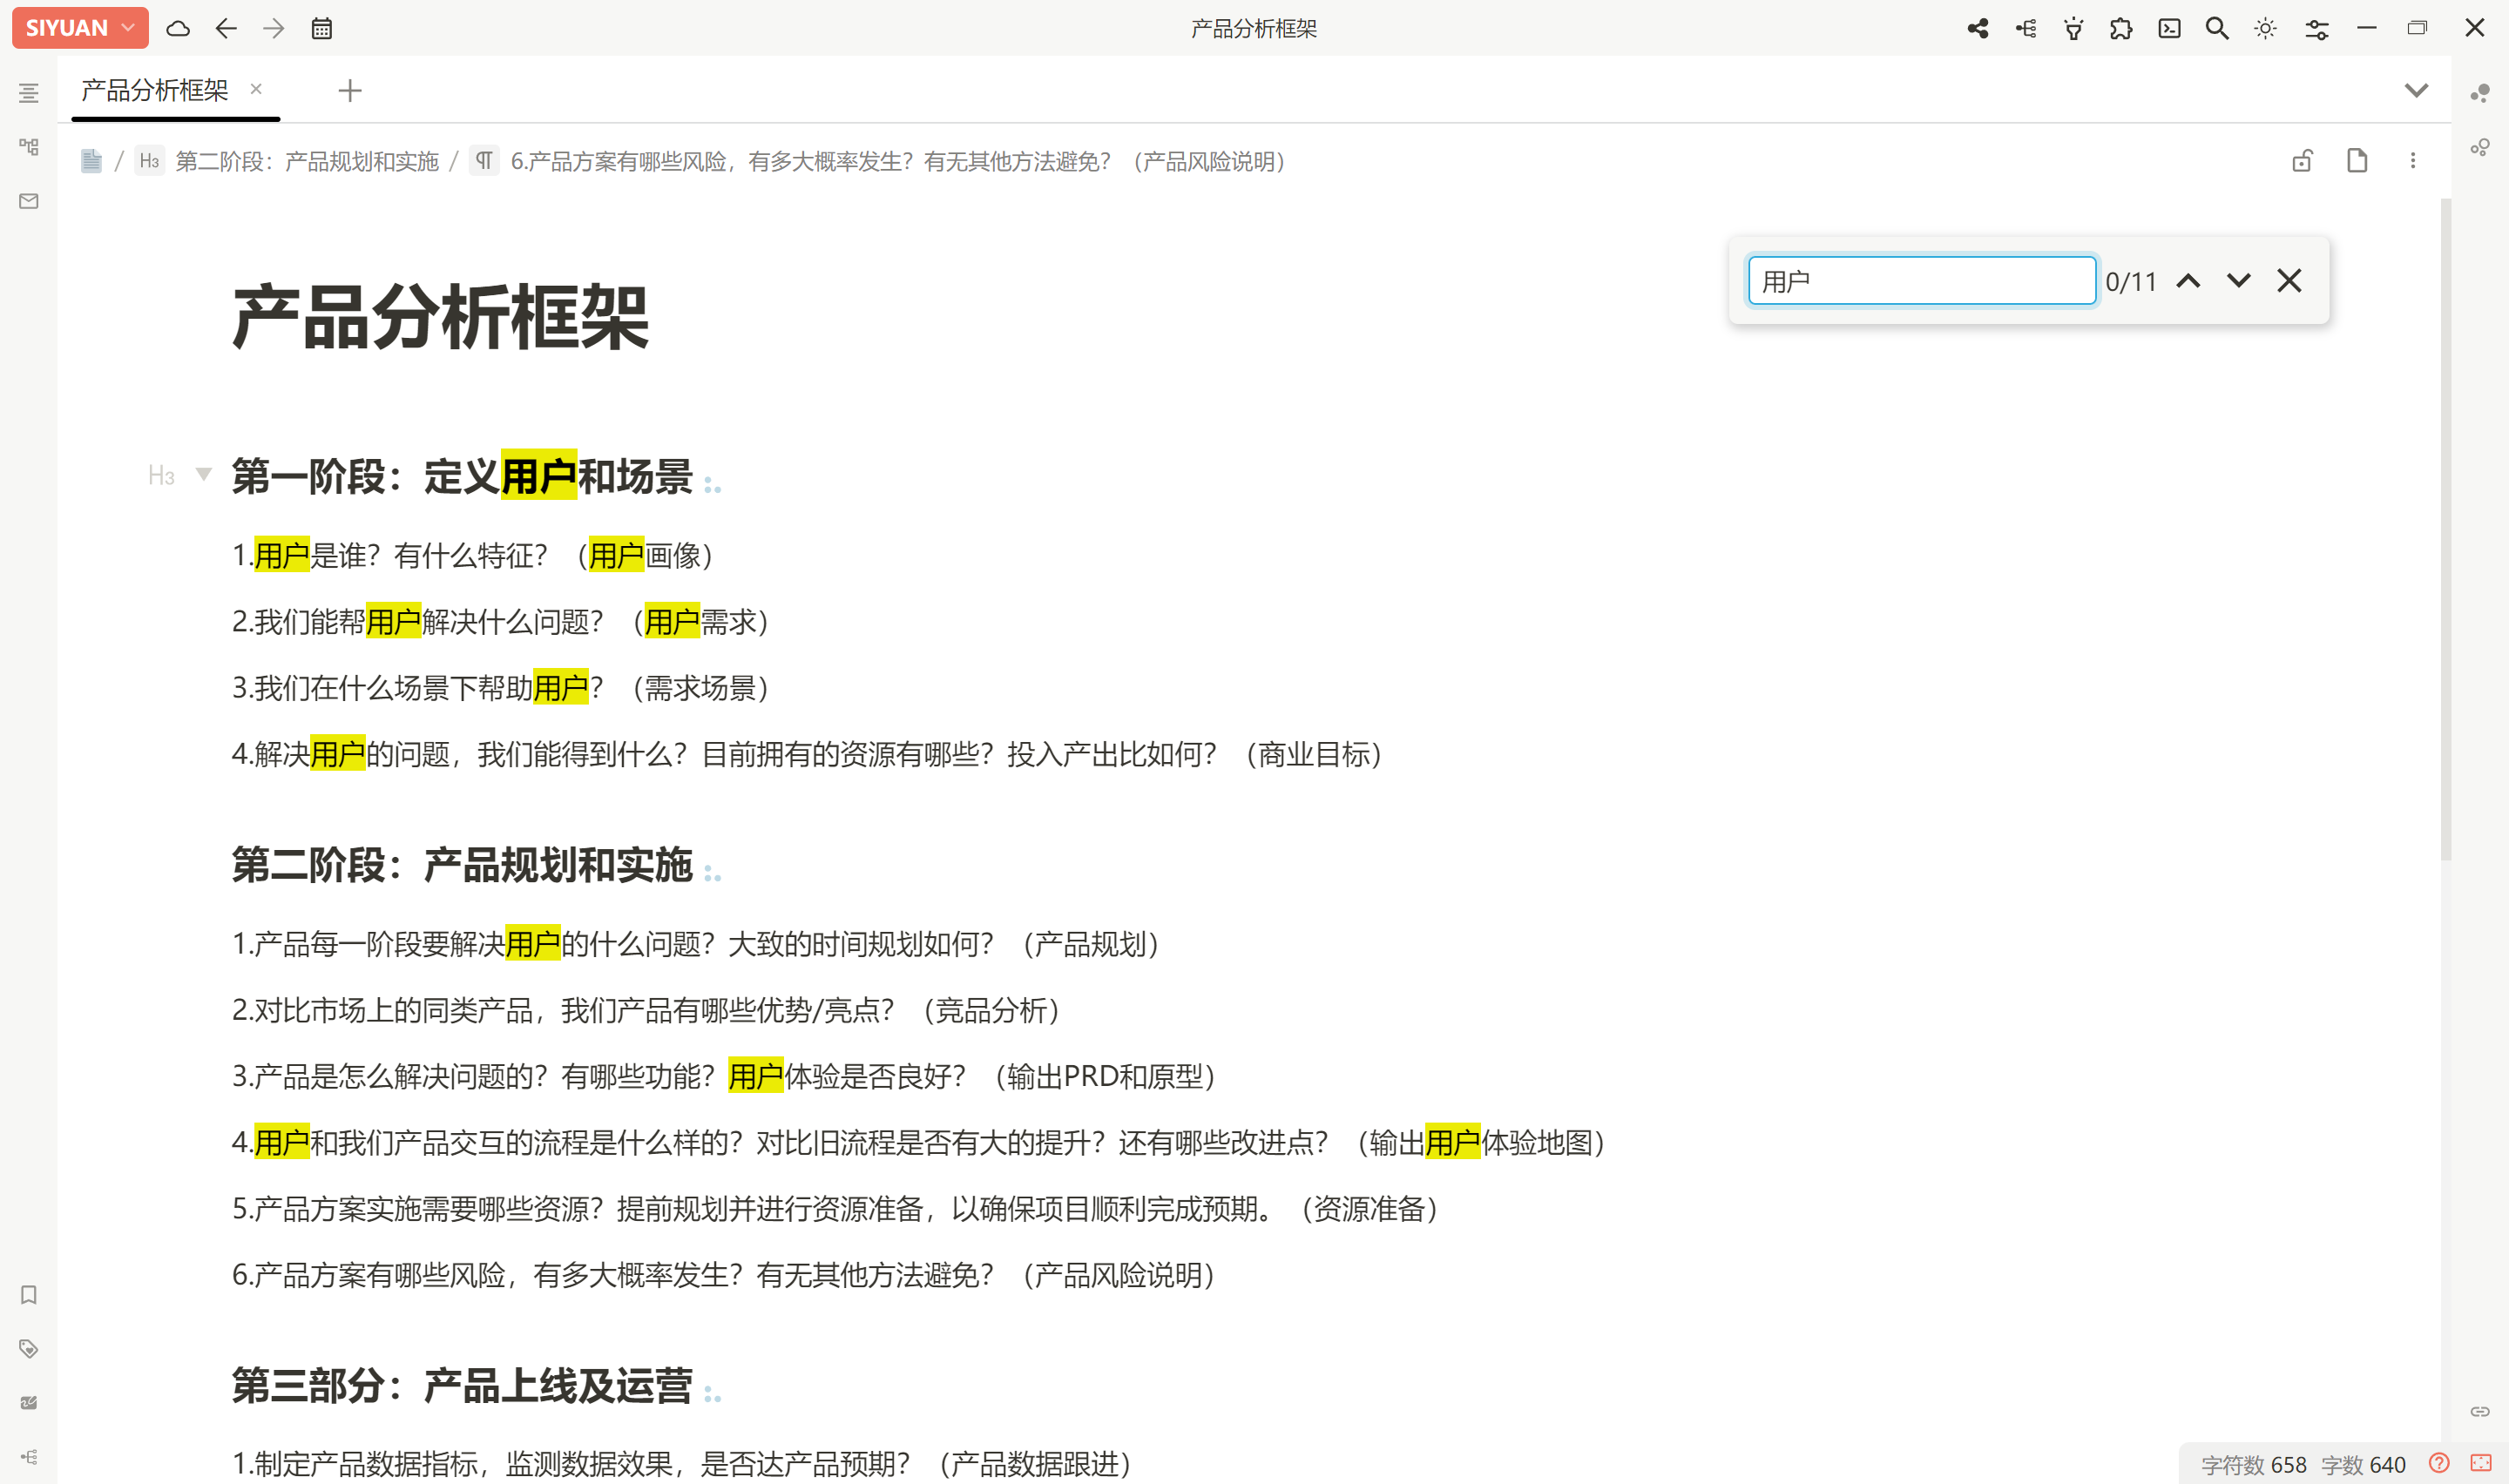Open the inbox panel in left dock
This screenshot has width=2509, height=1484.
(x=28, y=201)
